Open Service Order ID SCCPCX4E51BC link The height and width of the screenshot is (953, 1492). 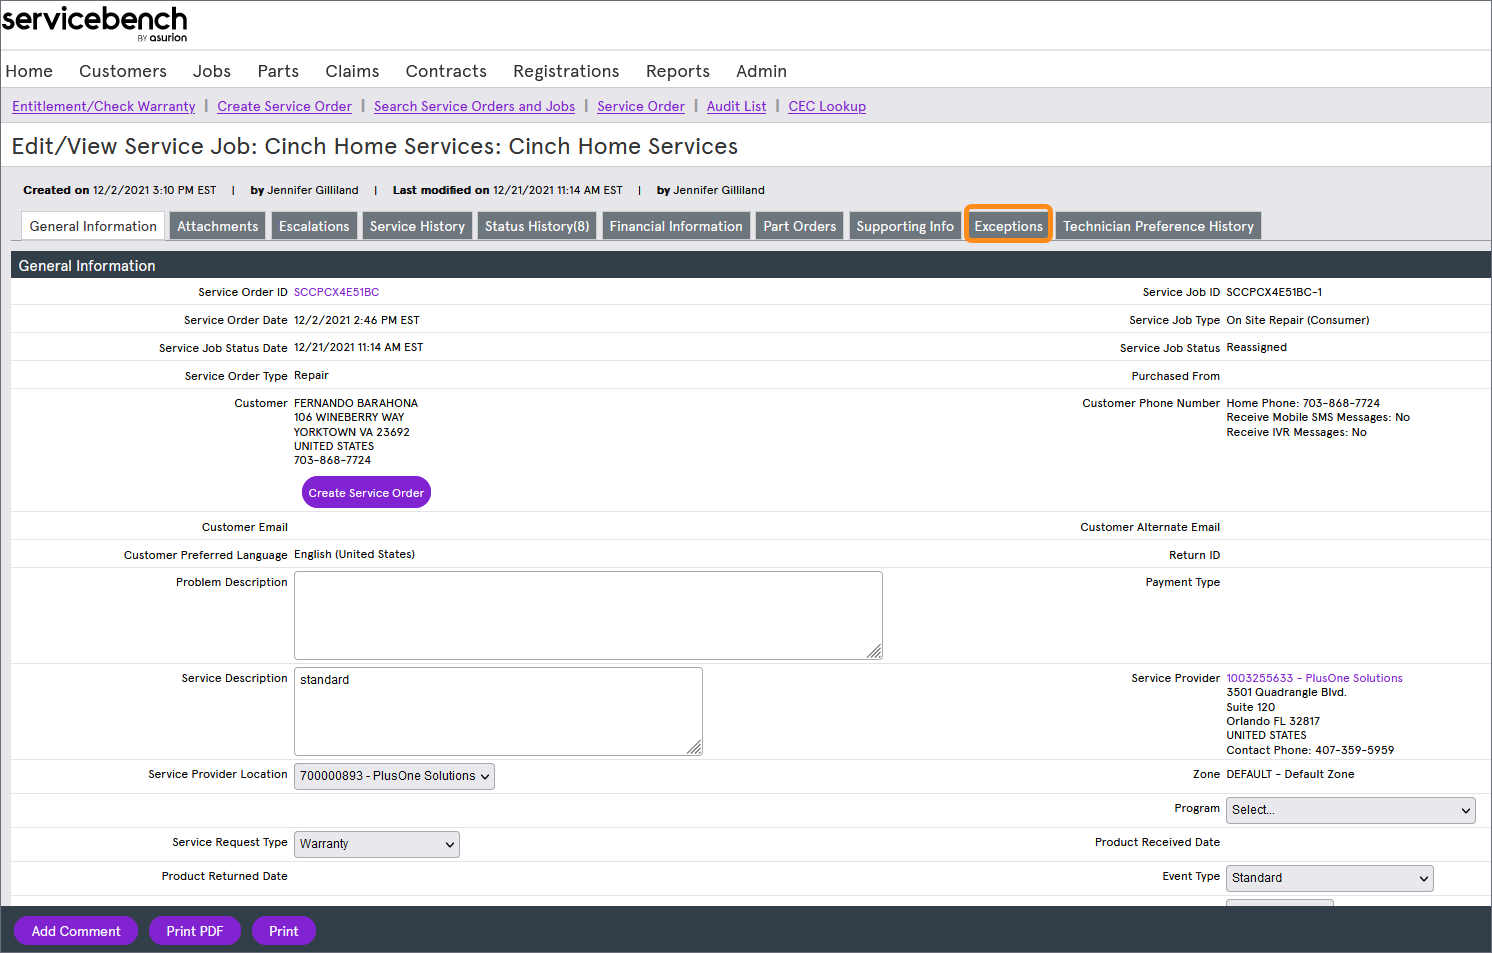tap(336, 292)
